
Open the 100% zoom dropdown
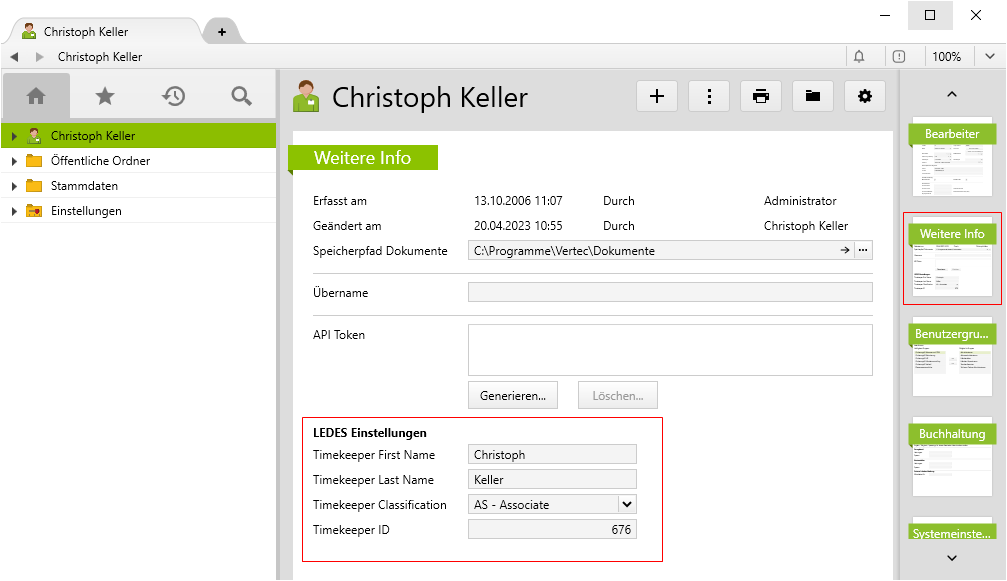click(x=988, y=57)
